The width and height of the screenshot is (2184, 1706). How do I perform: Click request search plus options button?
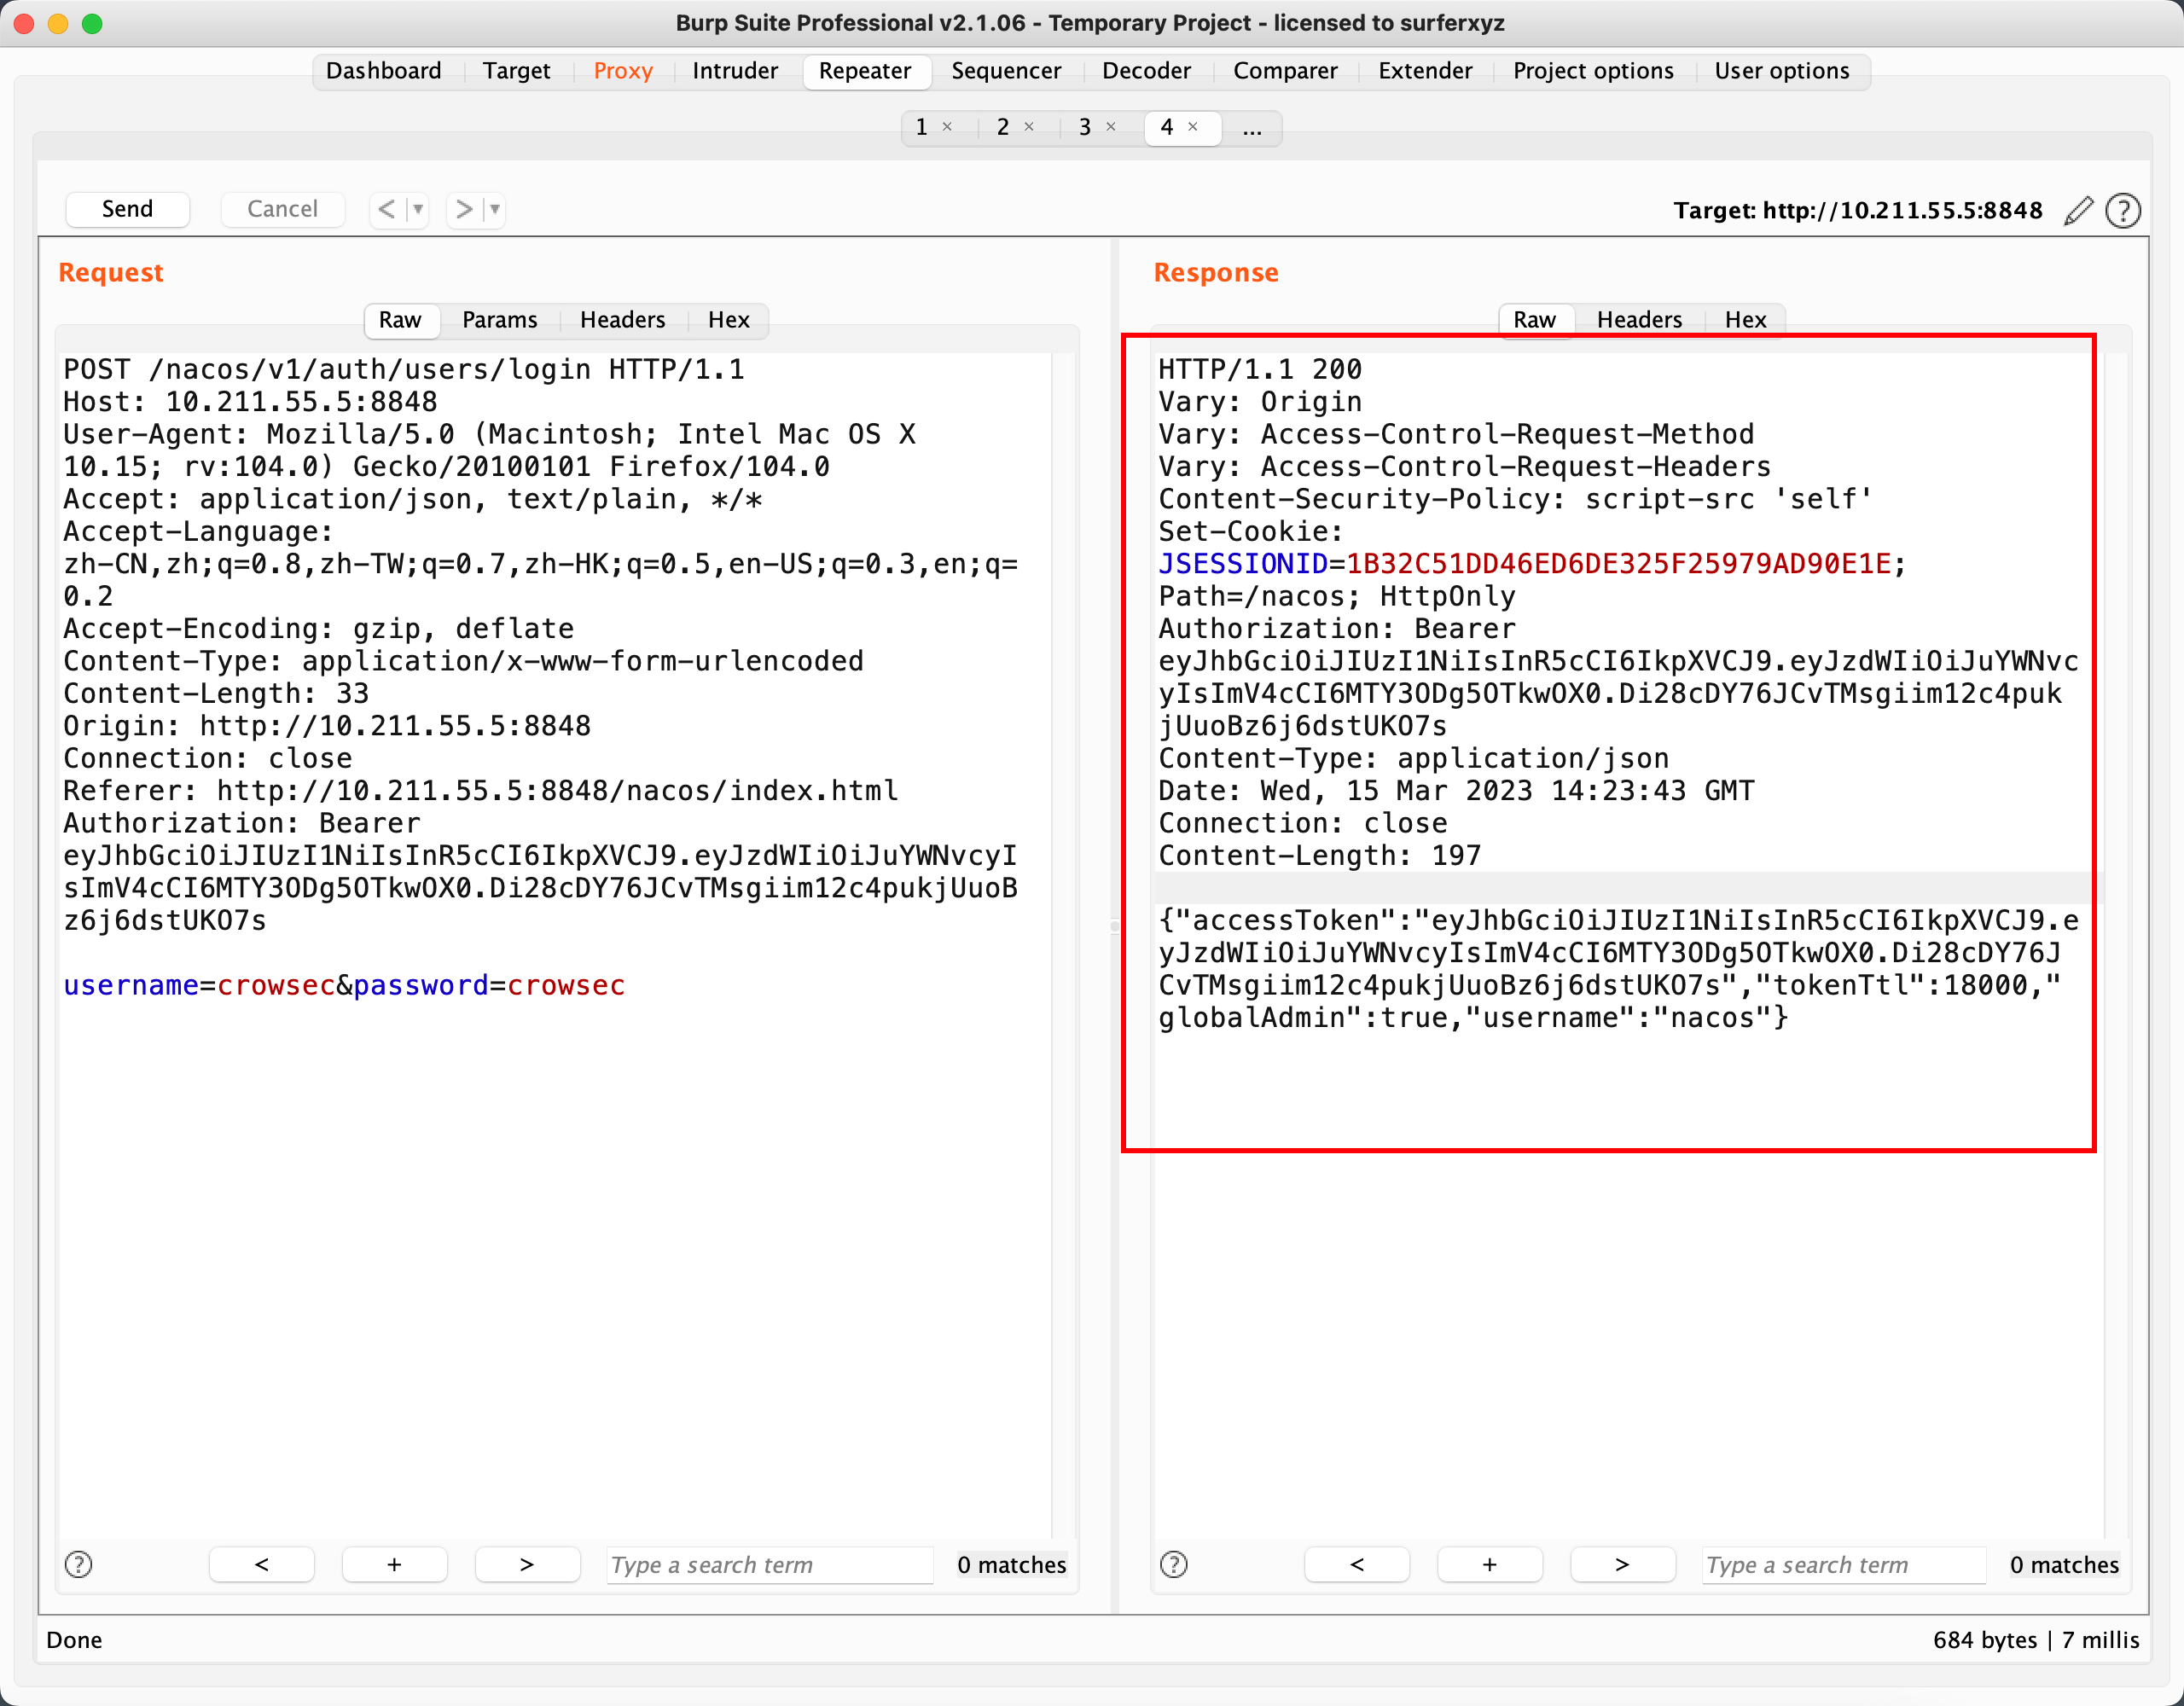[x=395, y=1564]
